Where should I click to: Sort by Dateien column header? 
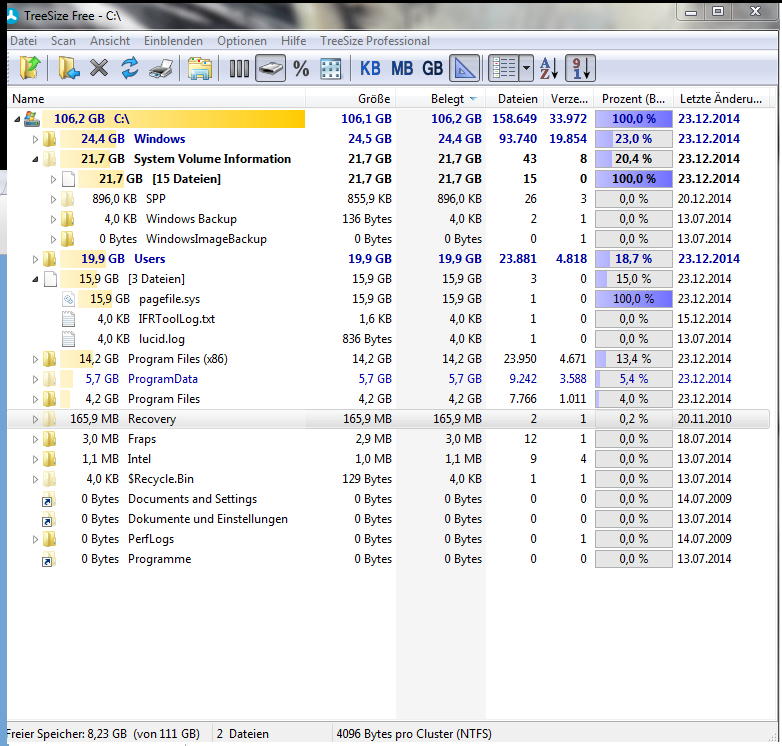tap(515, 99)
